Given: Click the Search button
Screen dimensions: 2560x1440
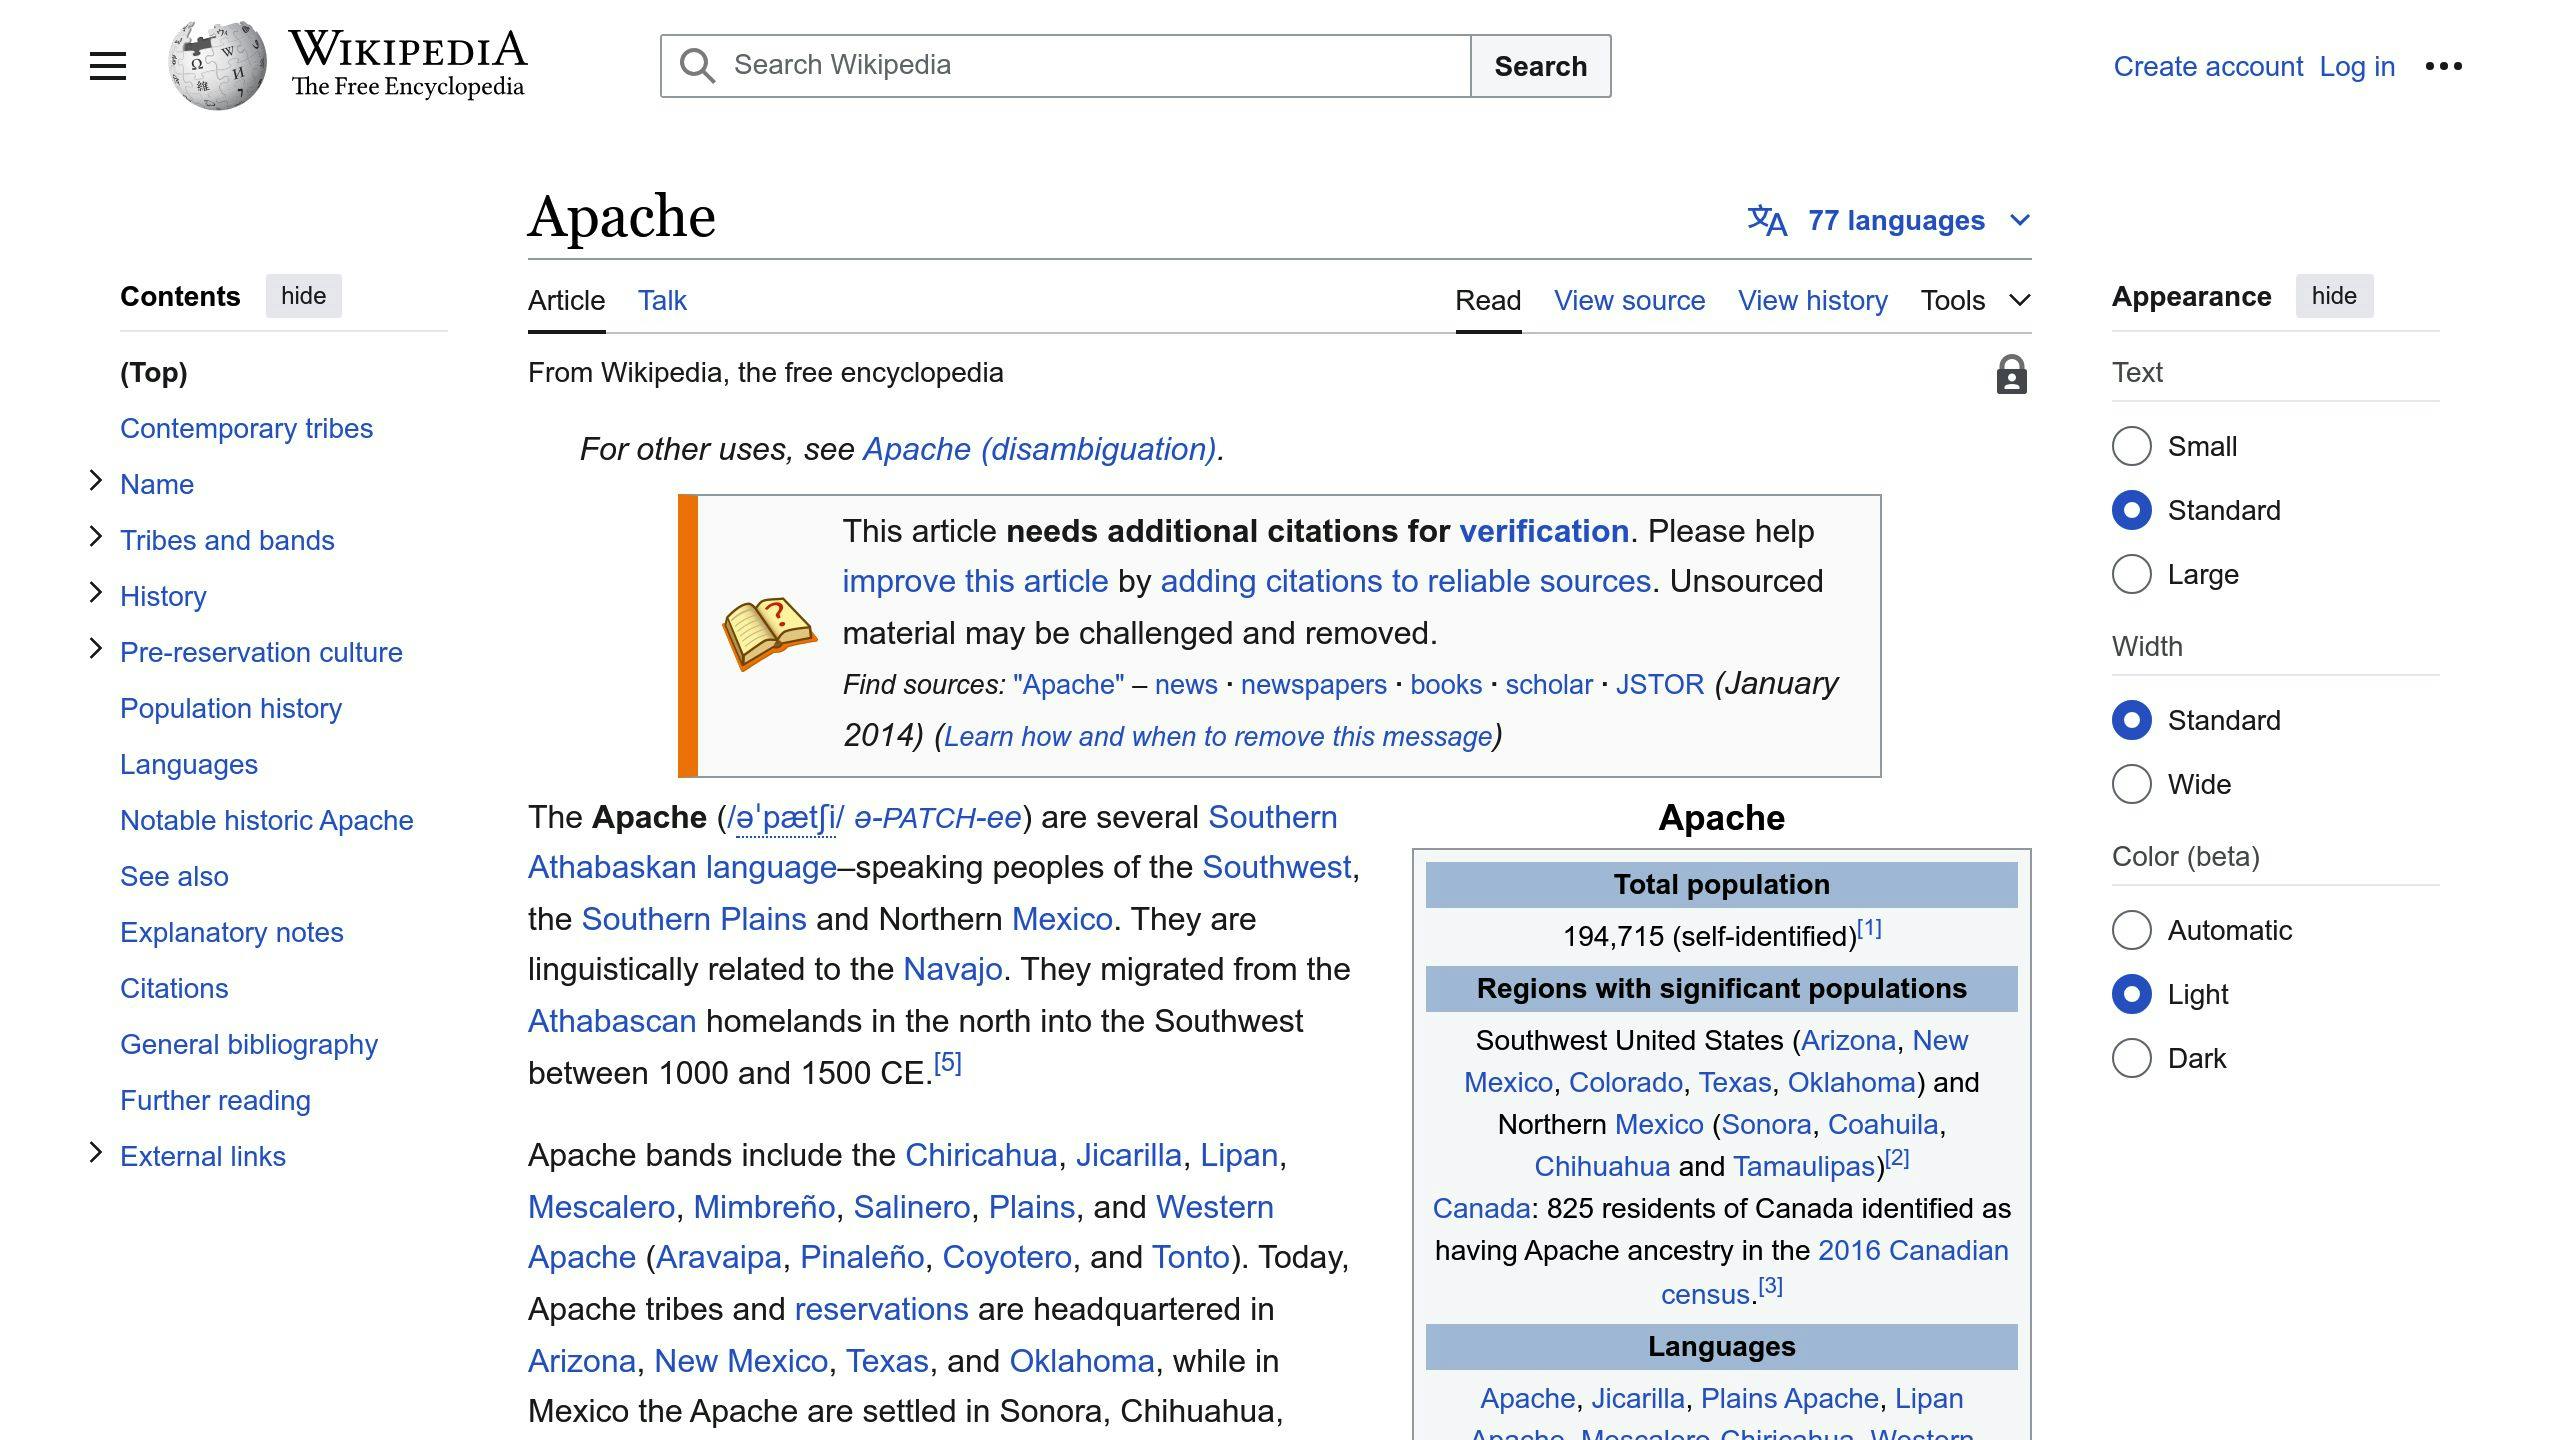Looking at the screenshot, I should [1540, 66].
